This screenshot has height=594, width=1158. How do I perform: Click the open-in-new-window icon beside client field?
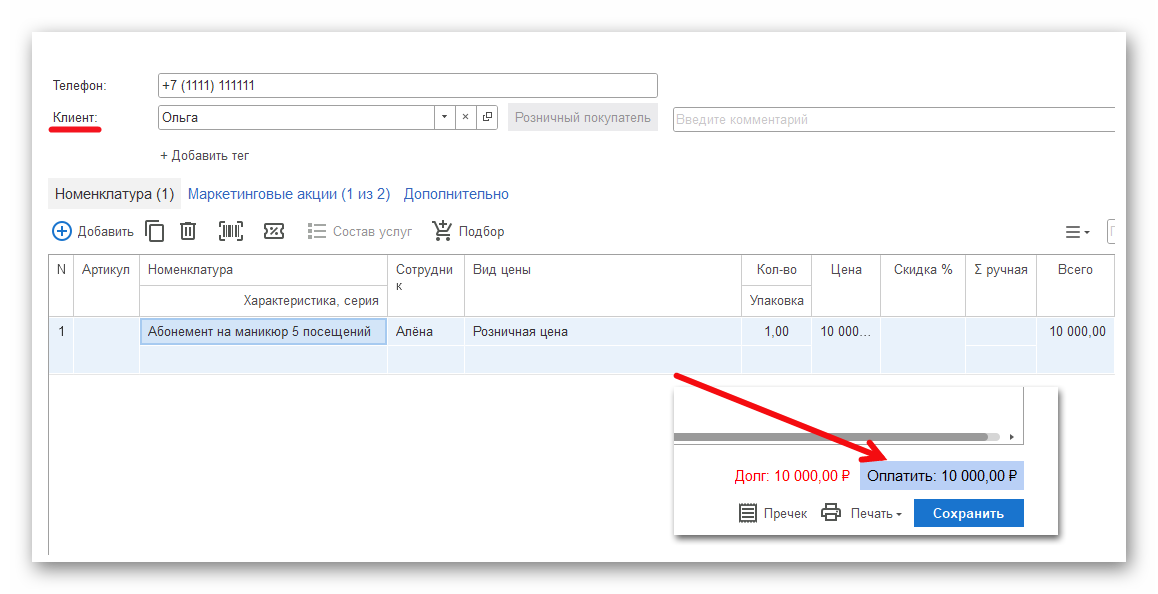[x=488, y=117]
